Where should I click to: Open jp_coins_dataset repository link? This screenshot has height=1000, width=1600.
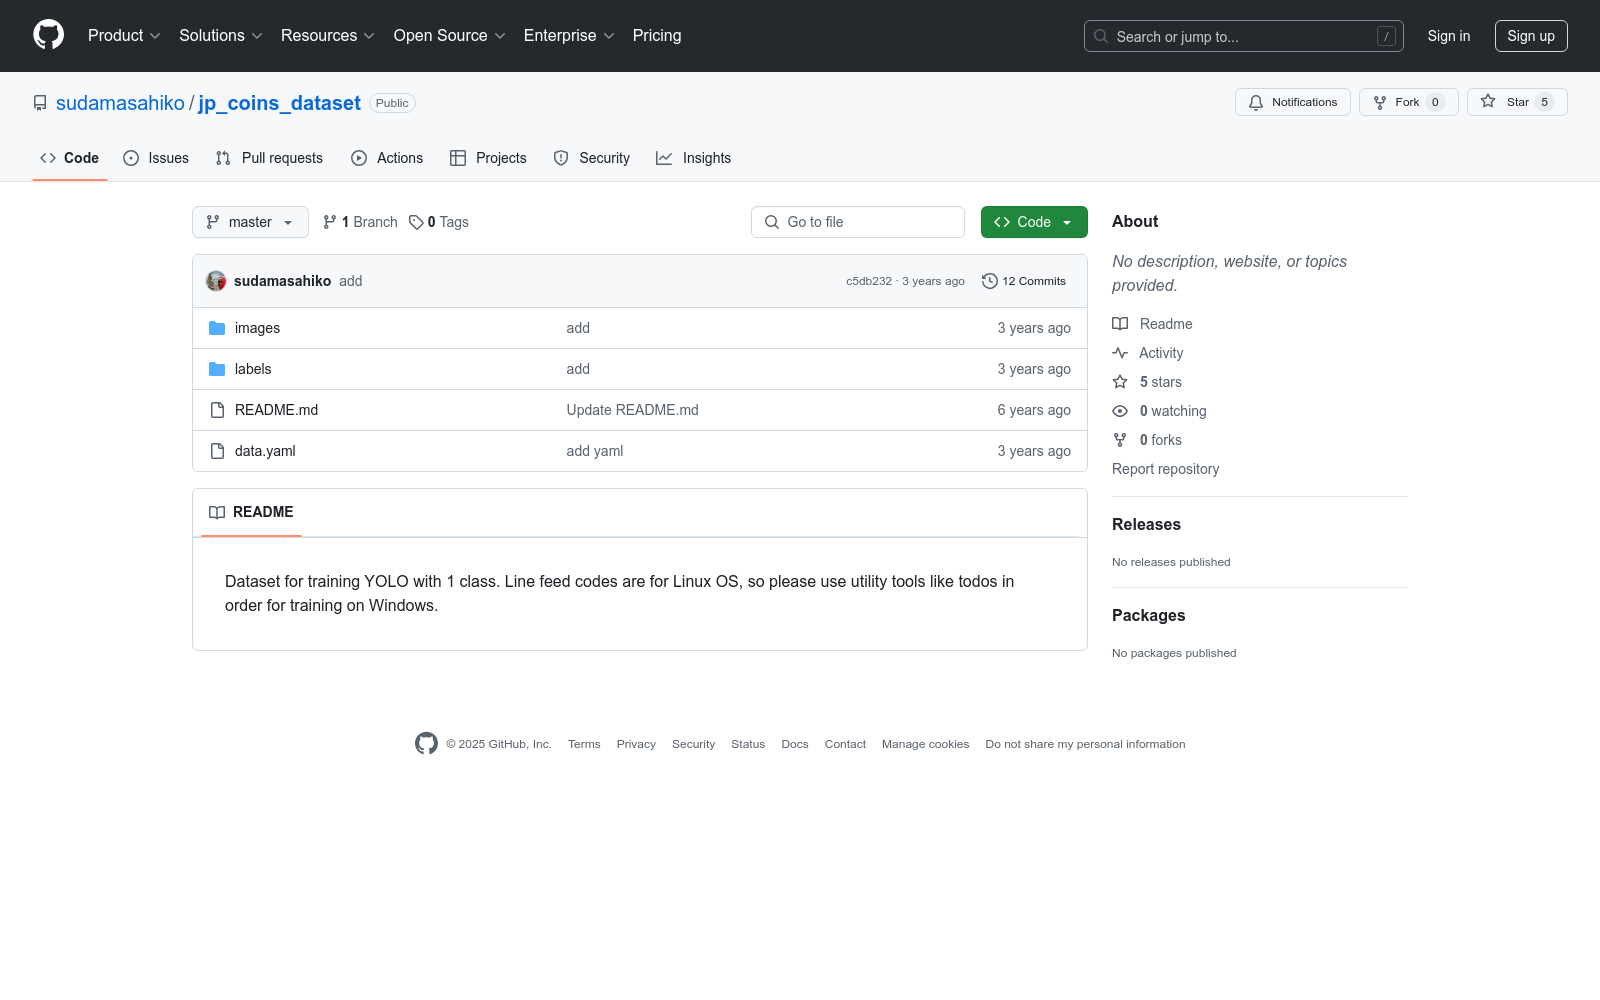pos(279,103)
